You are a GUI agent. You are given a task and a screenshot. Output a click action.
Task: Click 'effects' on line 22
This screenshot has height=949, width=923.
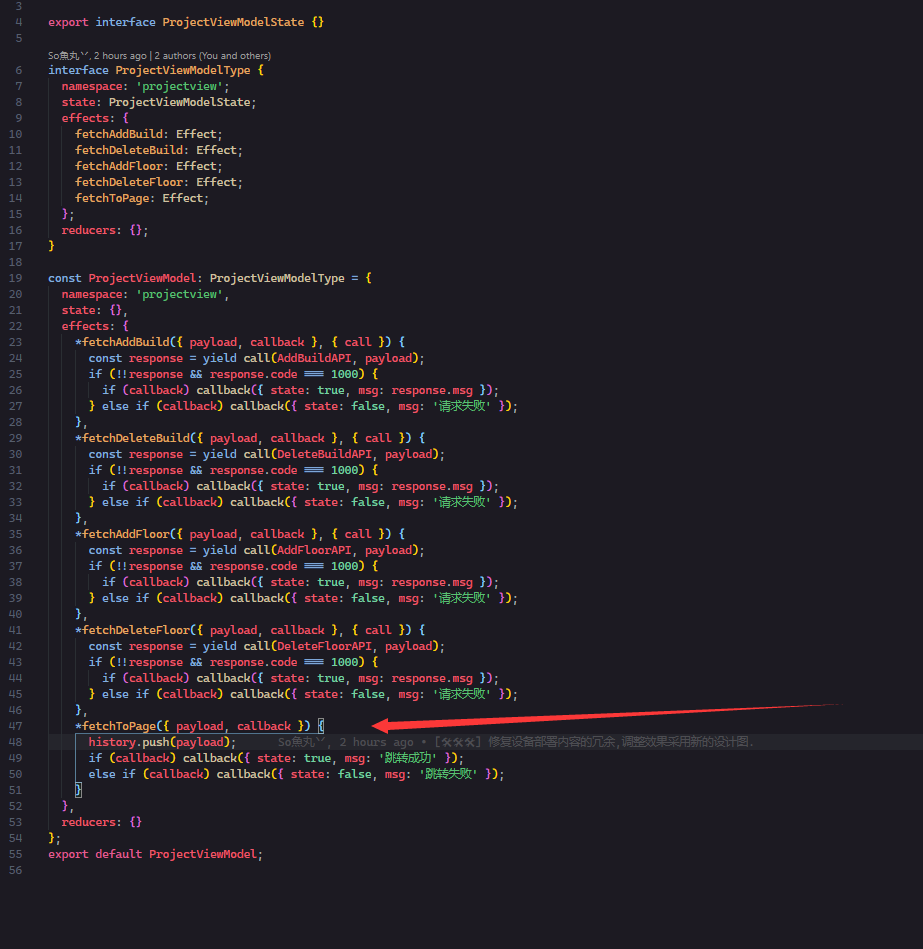[x=85, y=326]
